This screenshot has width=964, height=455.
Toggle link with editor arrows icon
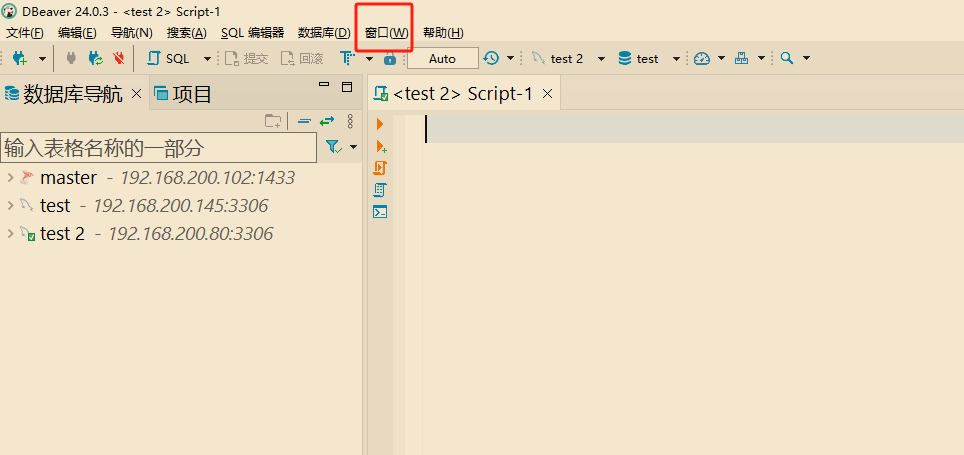pyautogui.click(x=327, y=121)
